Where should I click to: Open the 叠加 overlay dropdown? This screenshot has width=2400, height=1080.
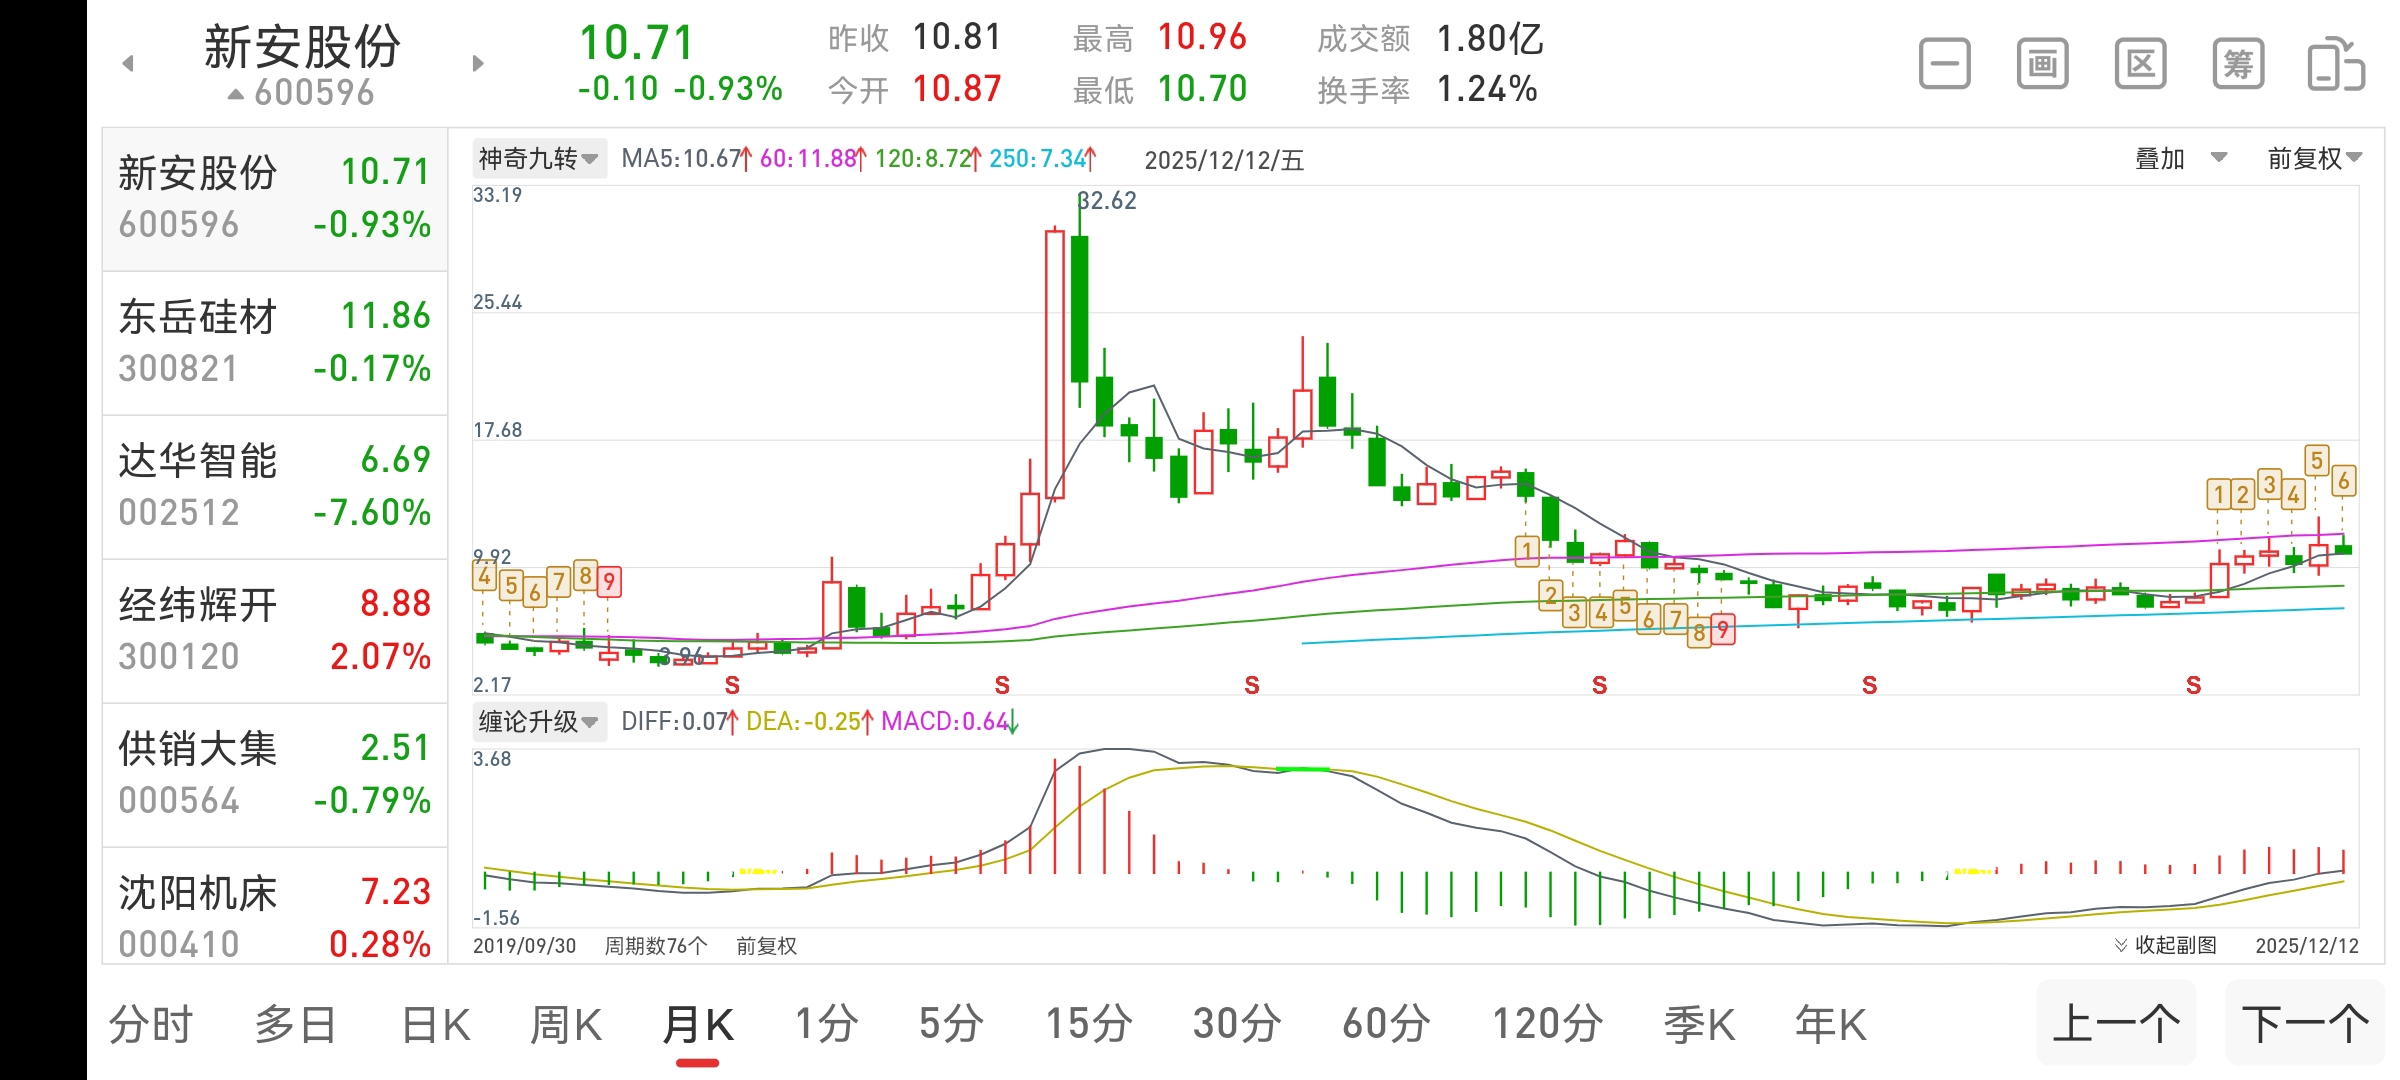[2176, 158]
